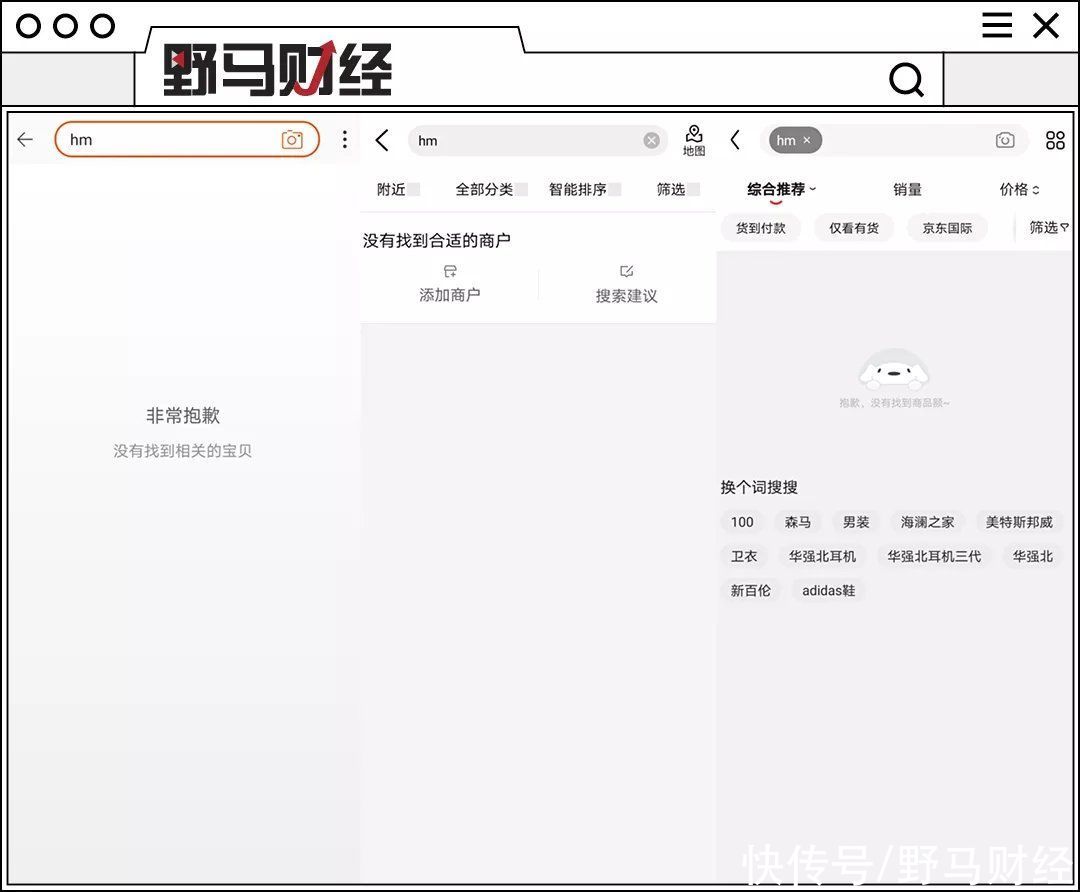
Task: Open the 海澜之家 suggested keyword link
Action: coord(926,521)
